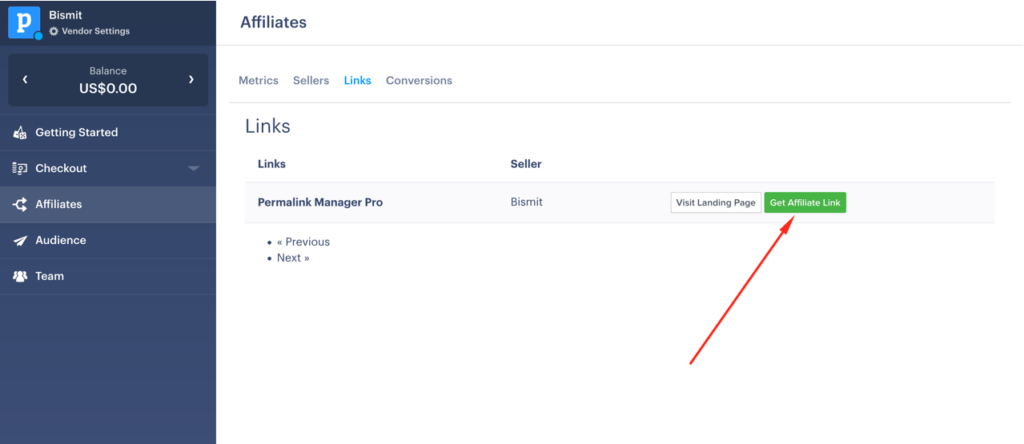Show previous balance with left arrow

tap(25, 80)
